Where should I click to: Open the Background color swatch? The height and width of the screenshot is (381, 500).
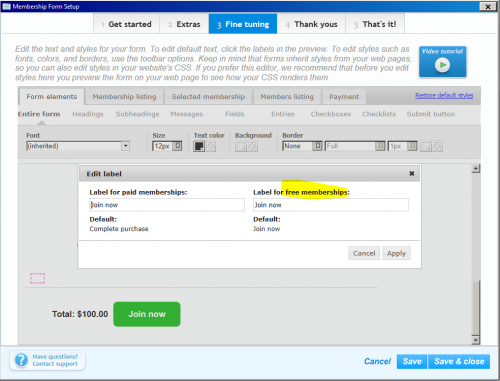click(240, 146)
